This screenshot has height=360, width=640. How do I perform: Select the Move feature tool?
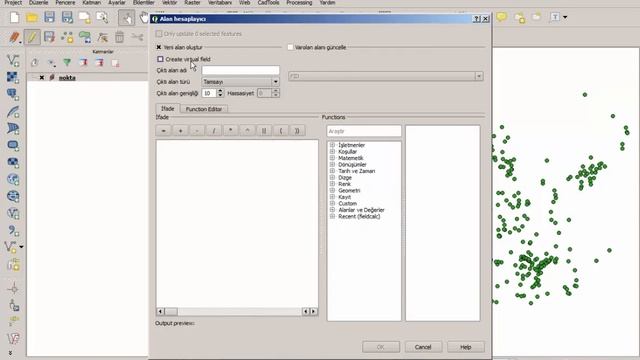84,37
